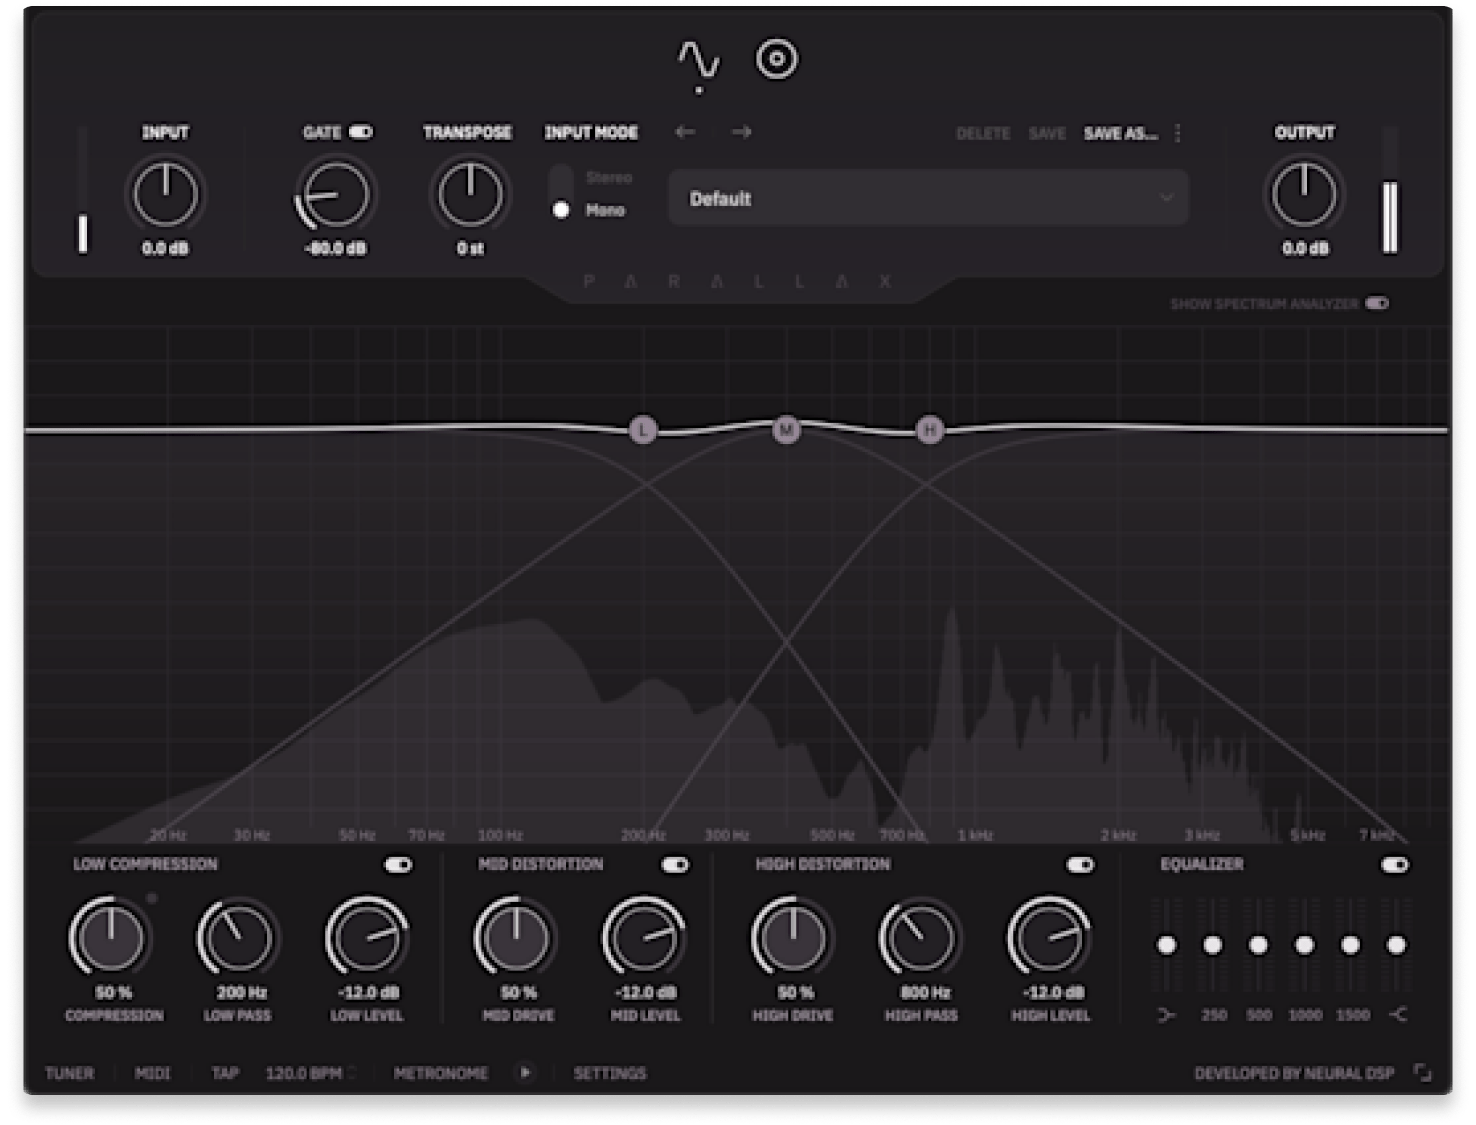
Task: Open the three-dot preset options menu
Action: pos(1178,133)
